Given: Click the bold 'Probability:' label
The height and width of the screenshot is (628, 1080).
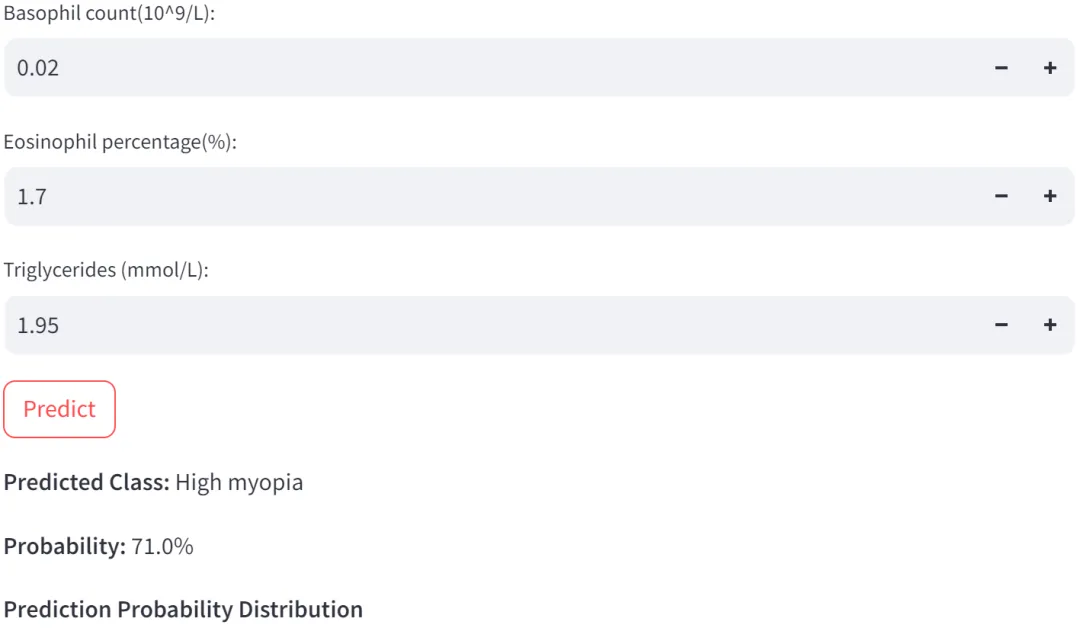Looking at the screenshot, I should [65, 546].
